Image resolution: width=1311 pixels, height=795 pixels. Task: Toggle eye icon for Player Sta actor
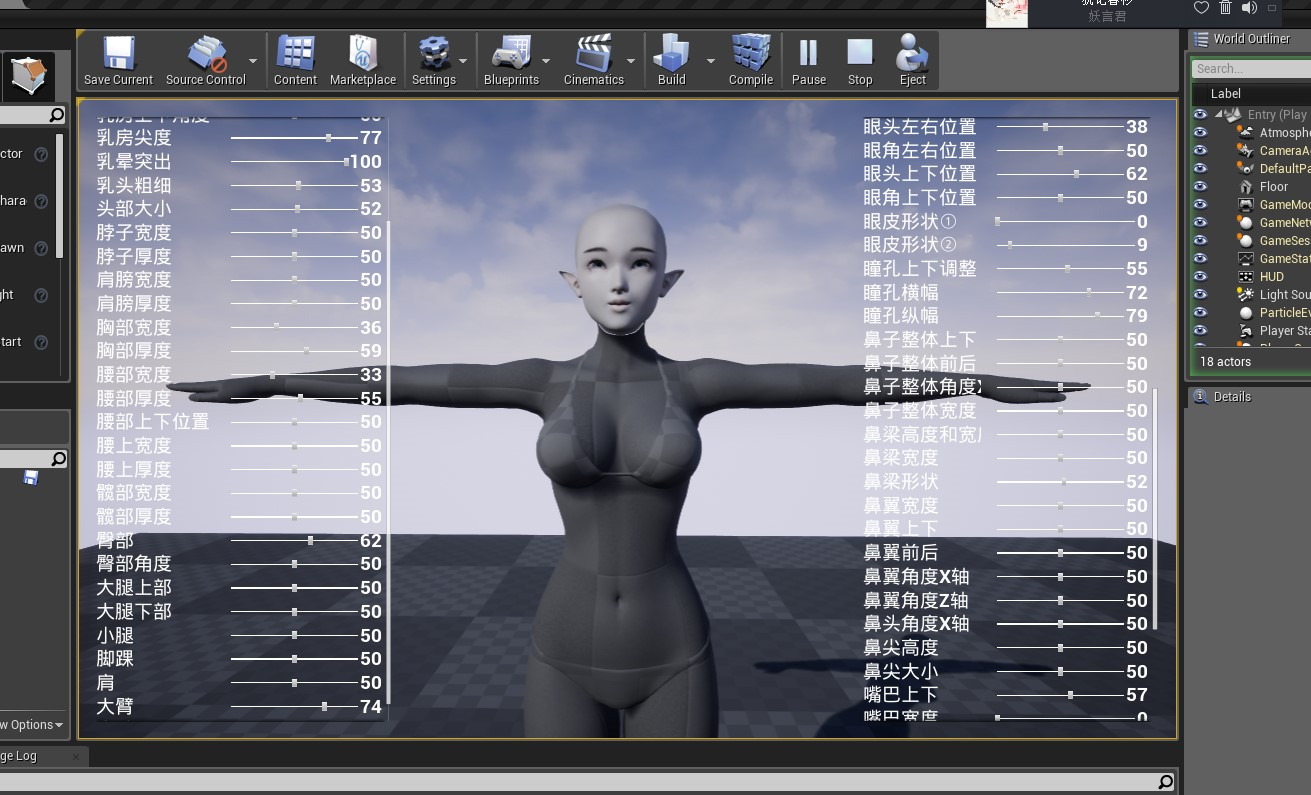coord(1200,331)
